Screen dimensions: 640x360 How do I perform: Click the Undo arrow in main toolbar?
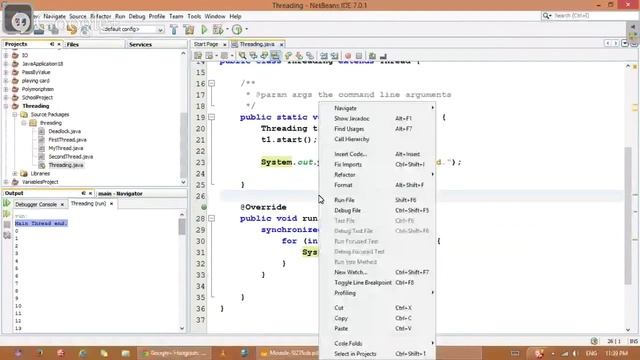click(72, 29)
